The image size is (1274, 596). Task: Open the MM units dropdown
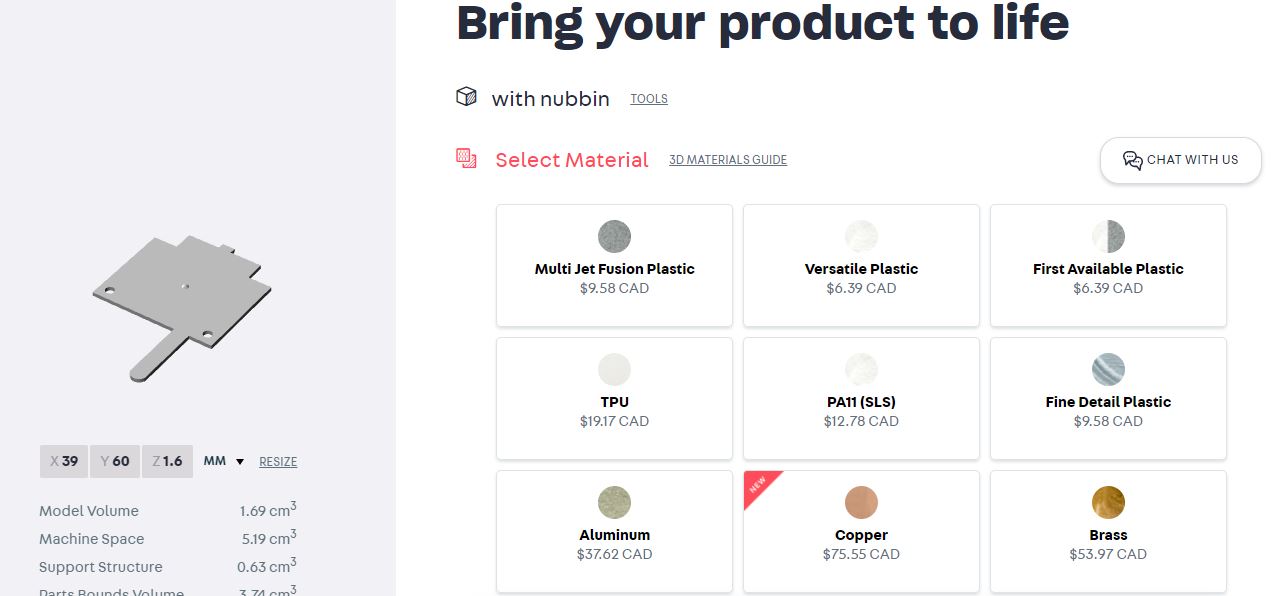click(x=224, y=461)
